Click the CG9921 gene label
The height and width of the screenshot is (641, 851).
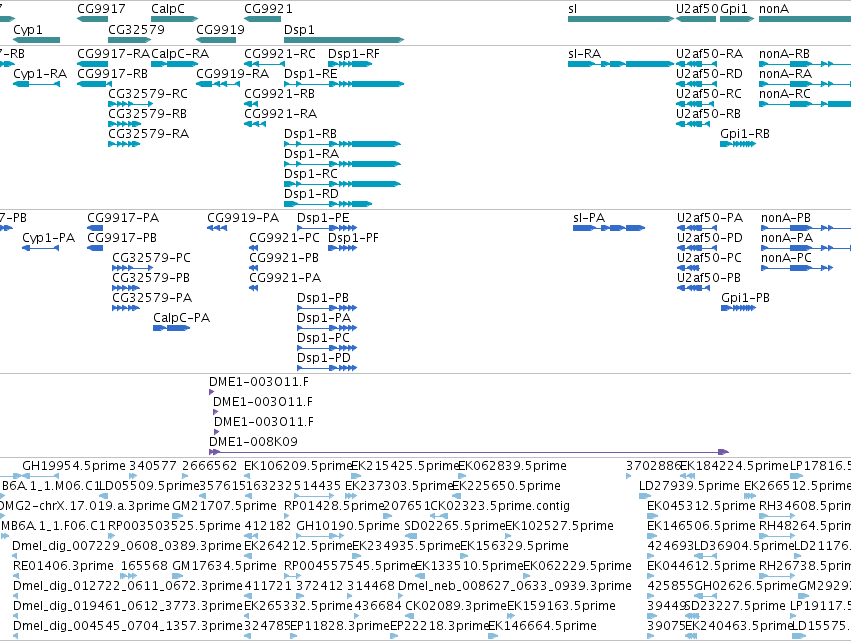268,9
